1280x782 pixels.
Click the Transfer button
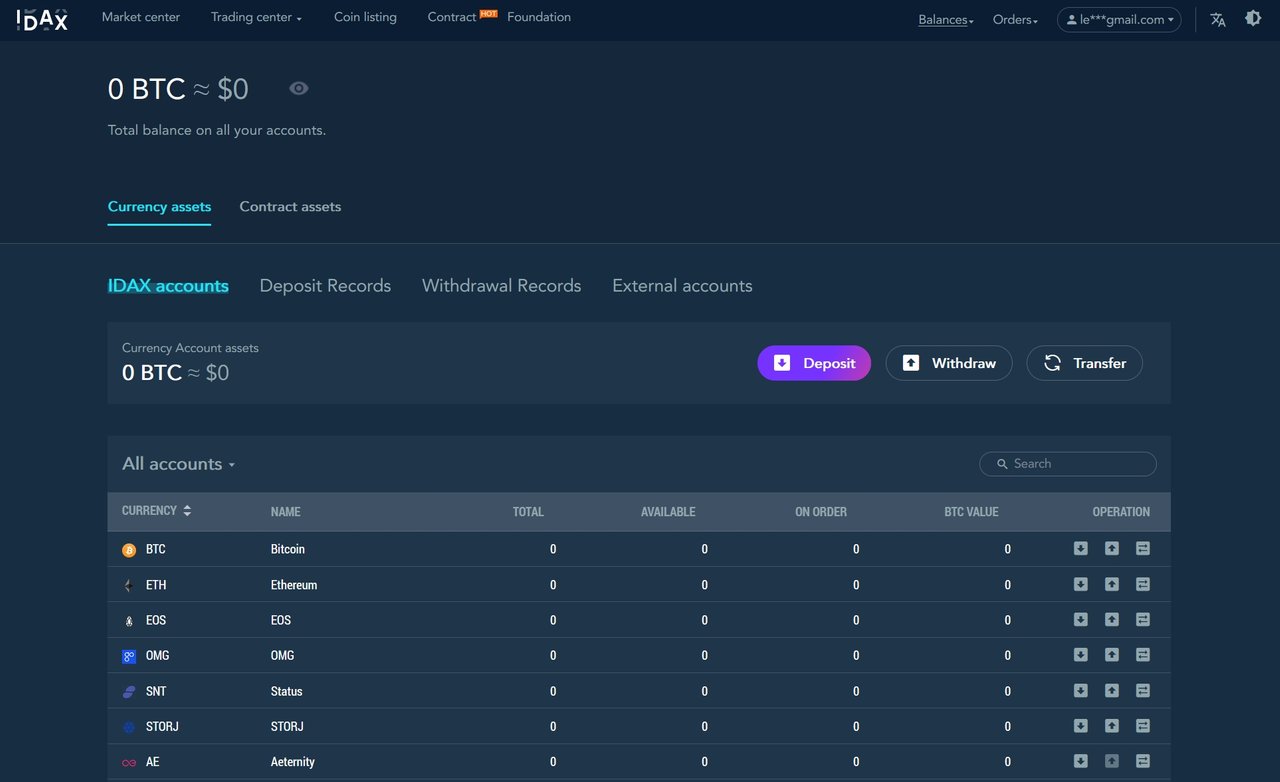coord(1085,363)
